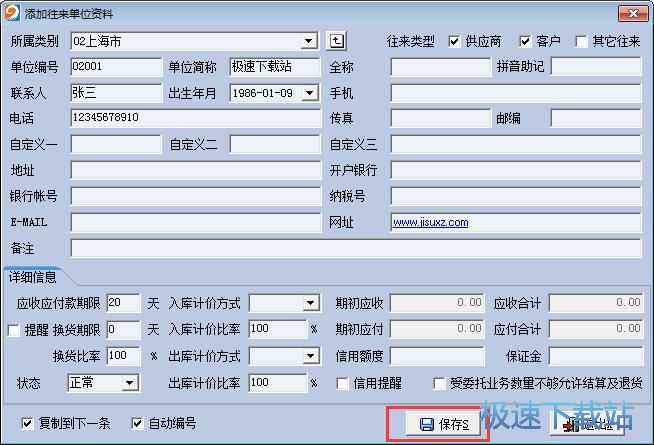Click the 备注 input field
The width and height of the screenshot is (654, 445).
356,248
